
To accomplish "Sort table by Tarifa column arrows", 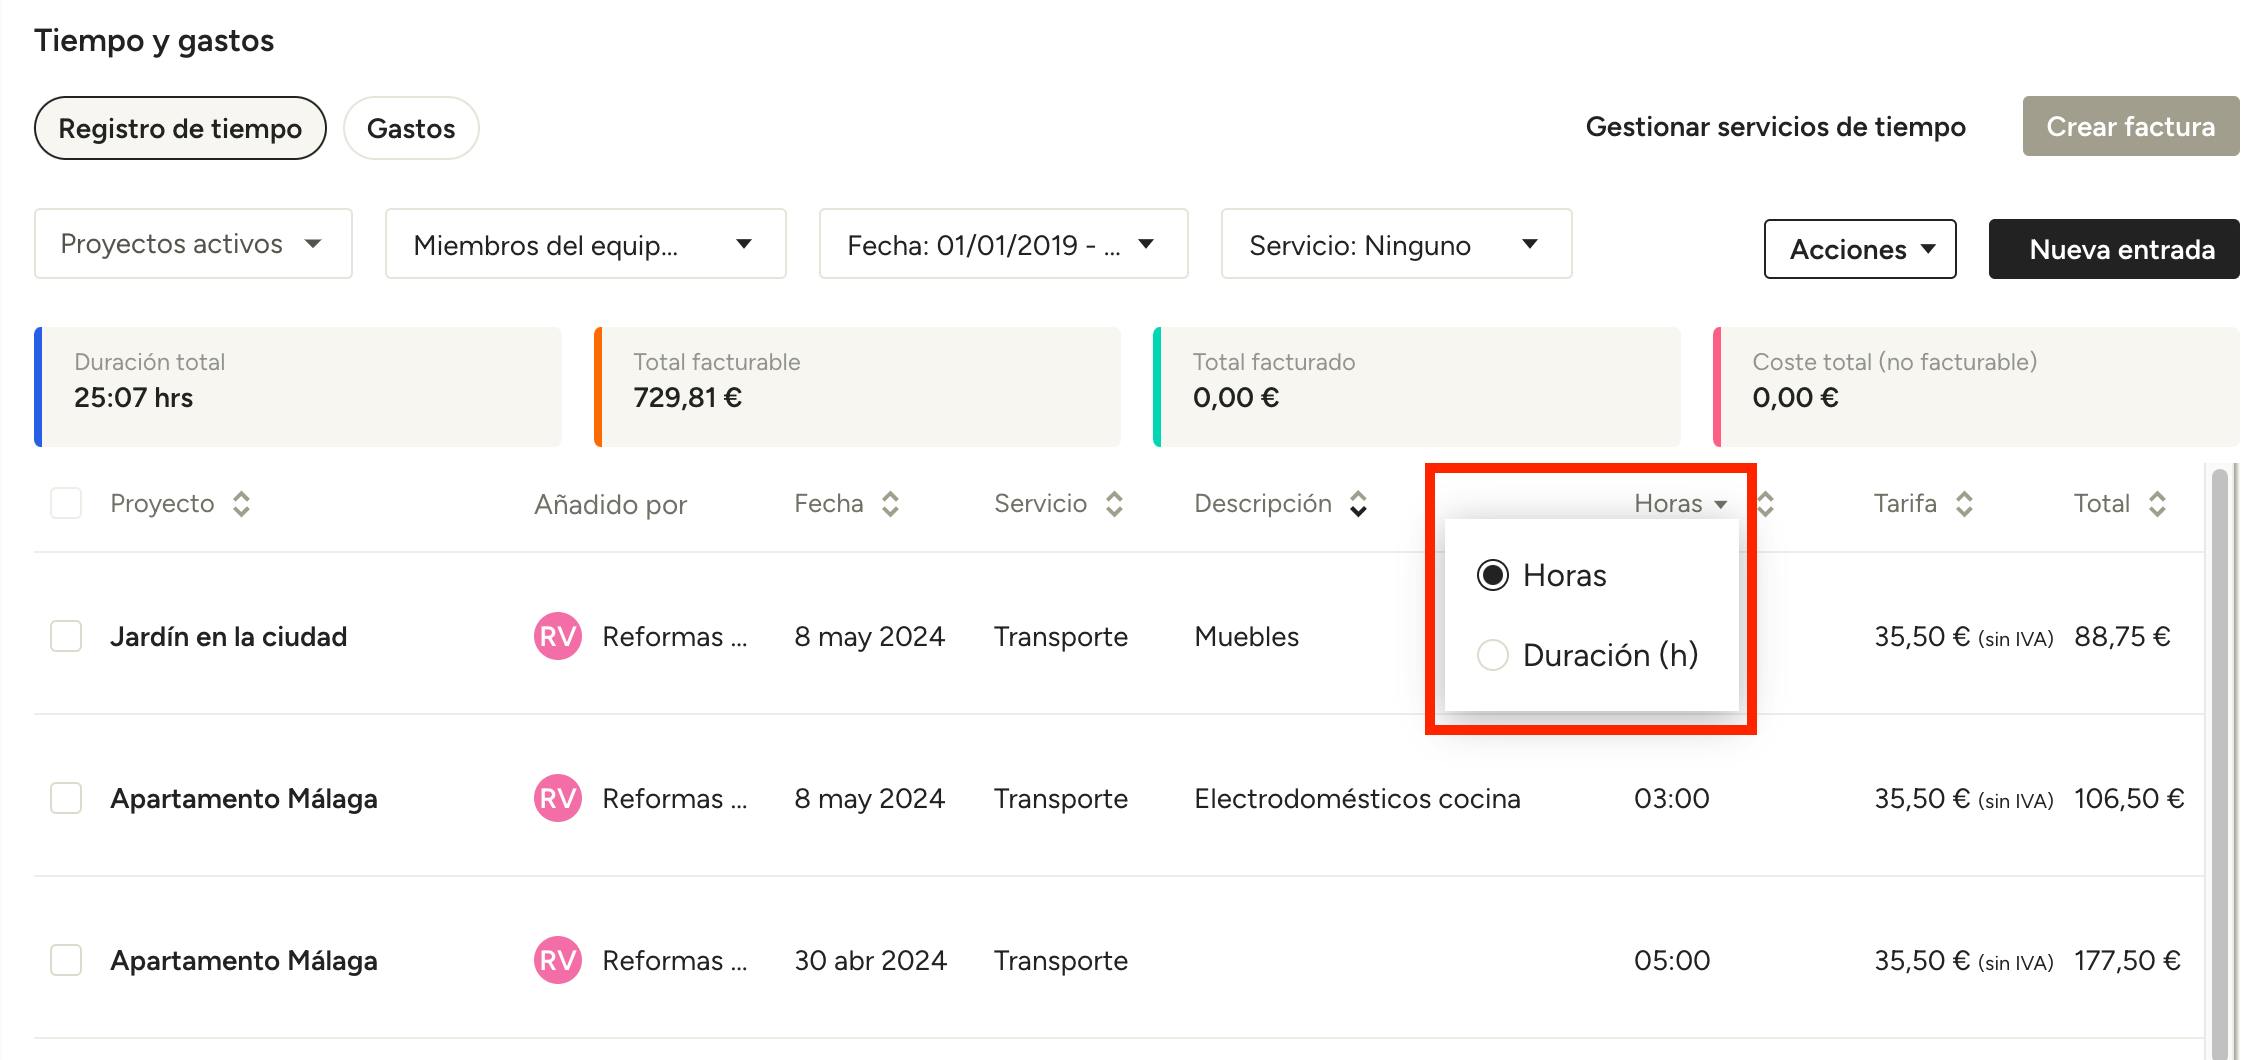I will (x=1964, y=504).
